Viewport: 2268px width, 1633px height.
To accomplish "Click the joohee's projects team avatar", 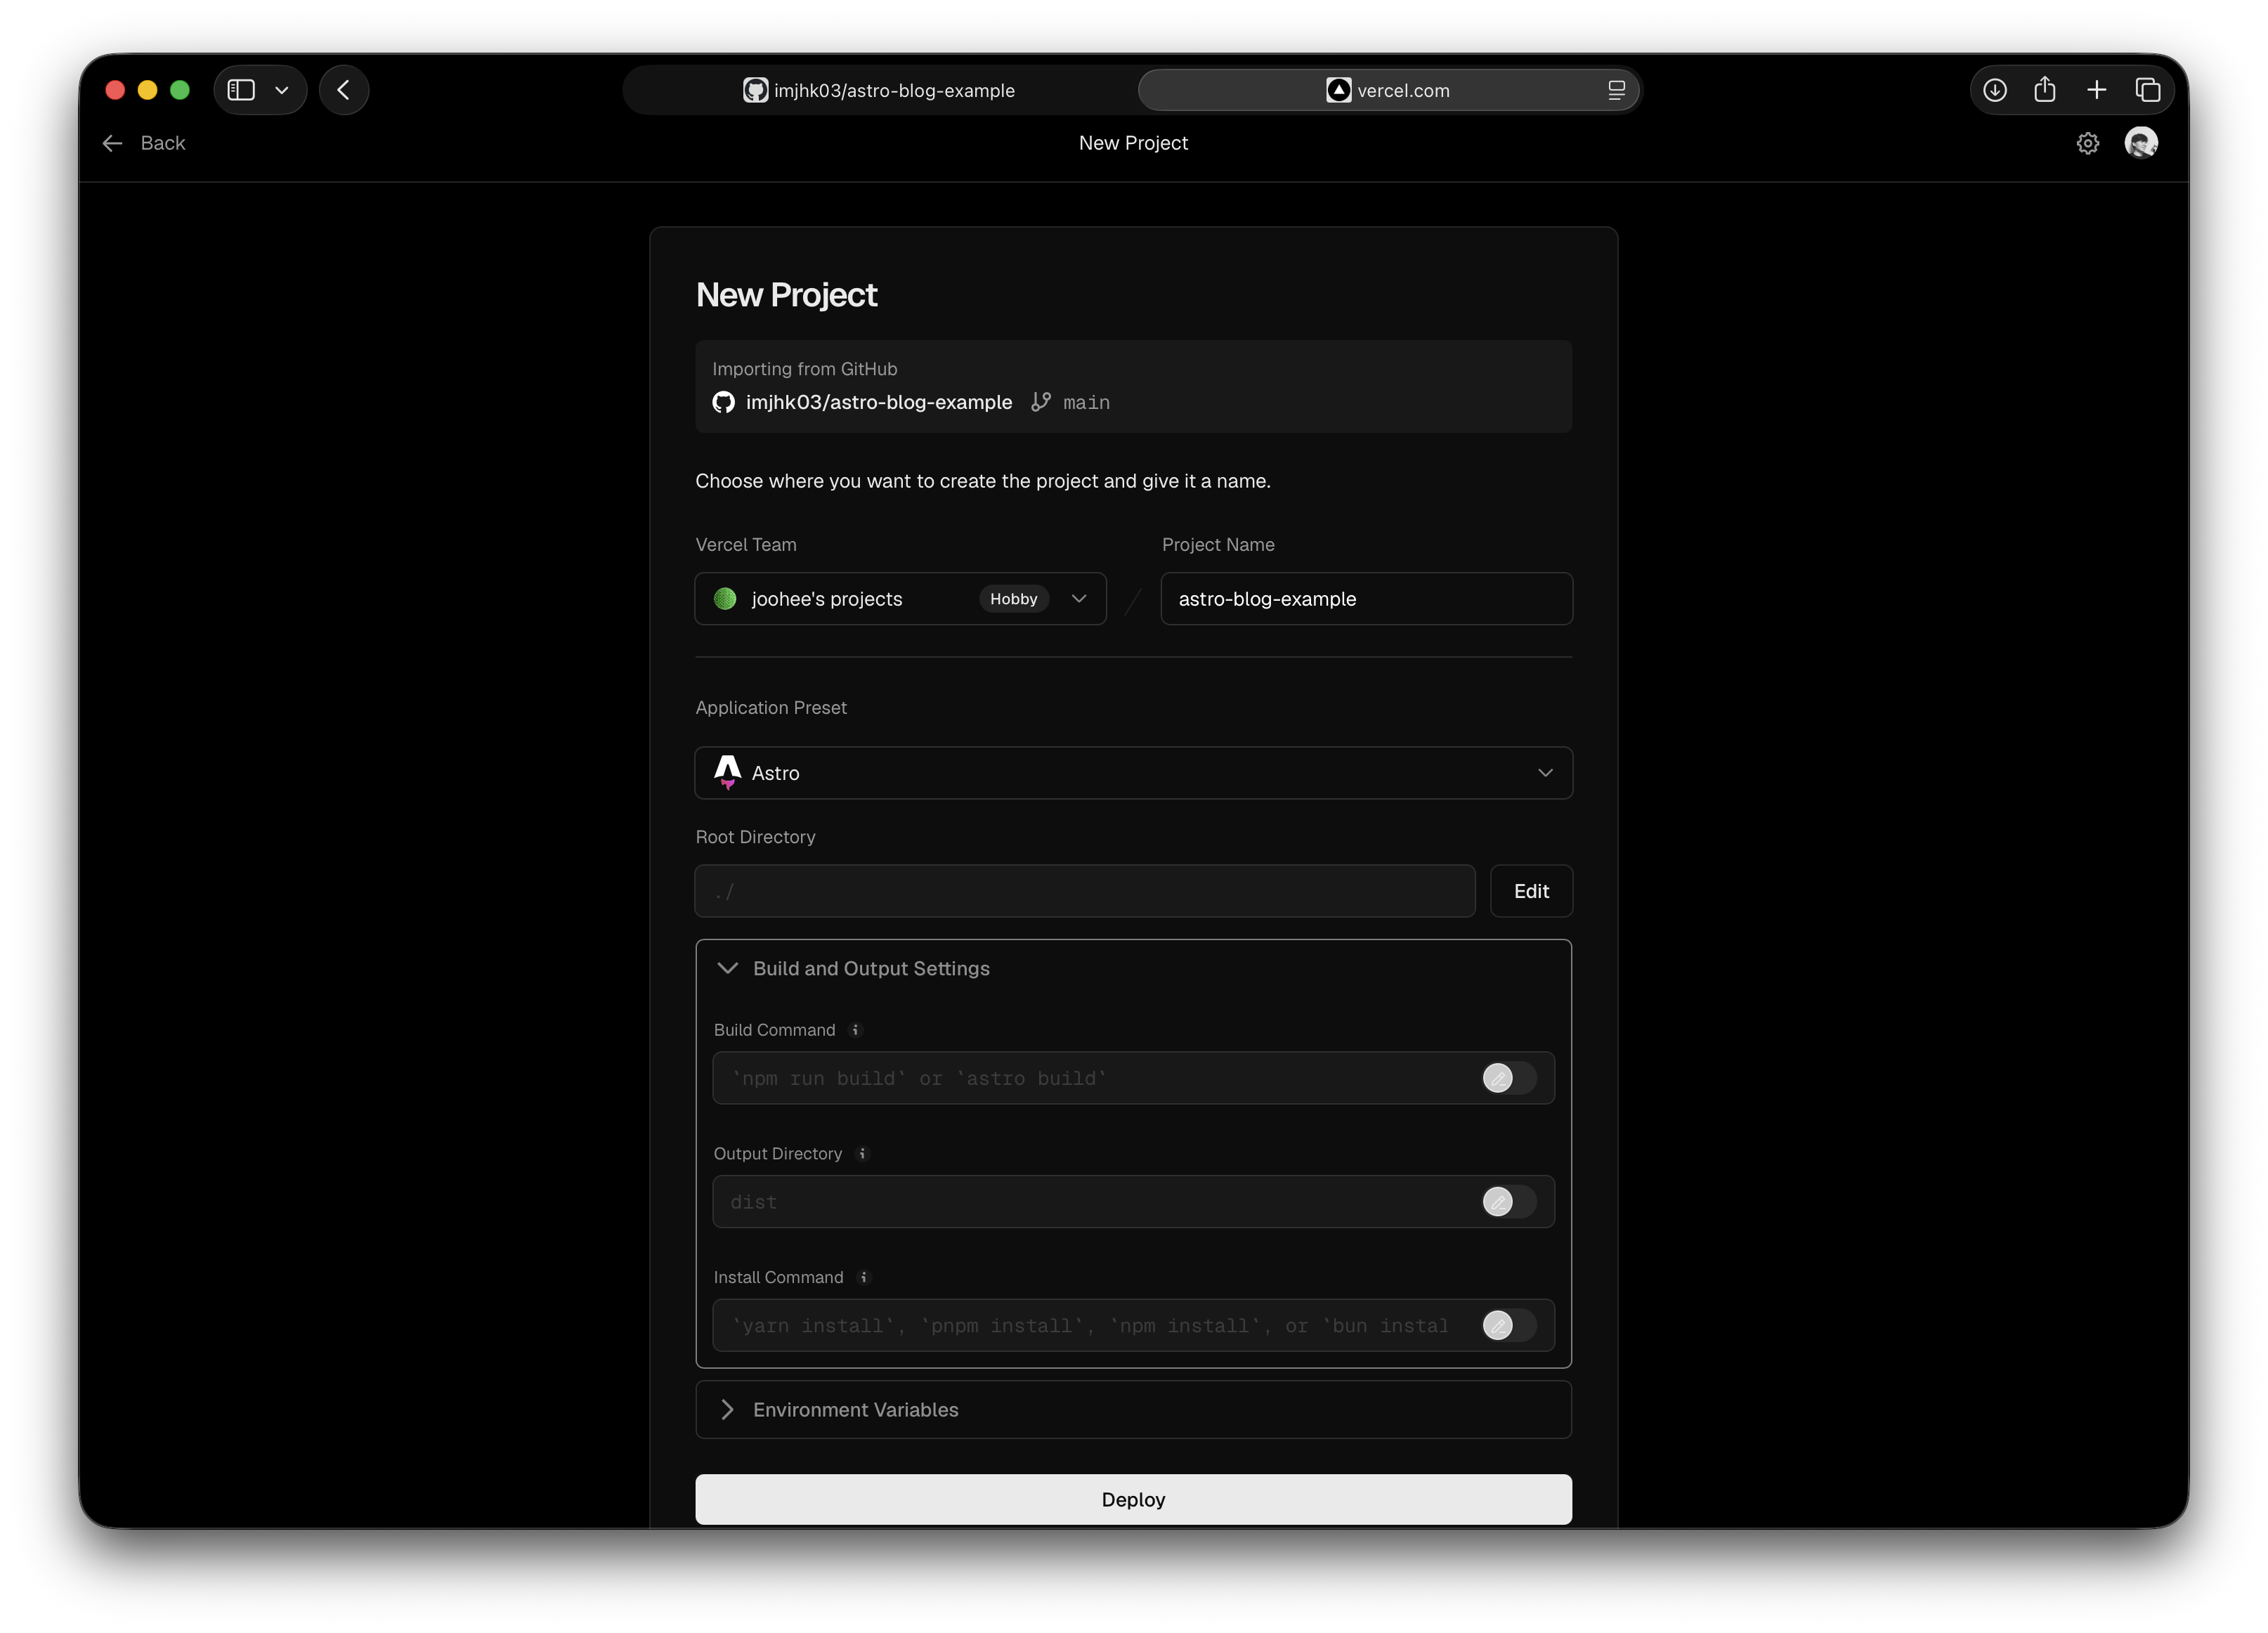I will coord(725,599).
